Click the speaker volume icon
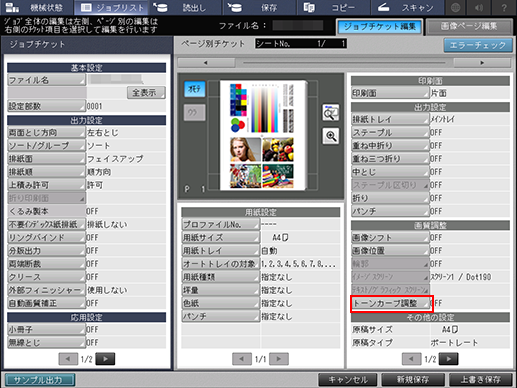517x388 pixels. pyautogui.click(x=479, y=7)
